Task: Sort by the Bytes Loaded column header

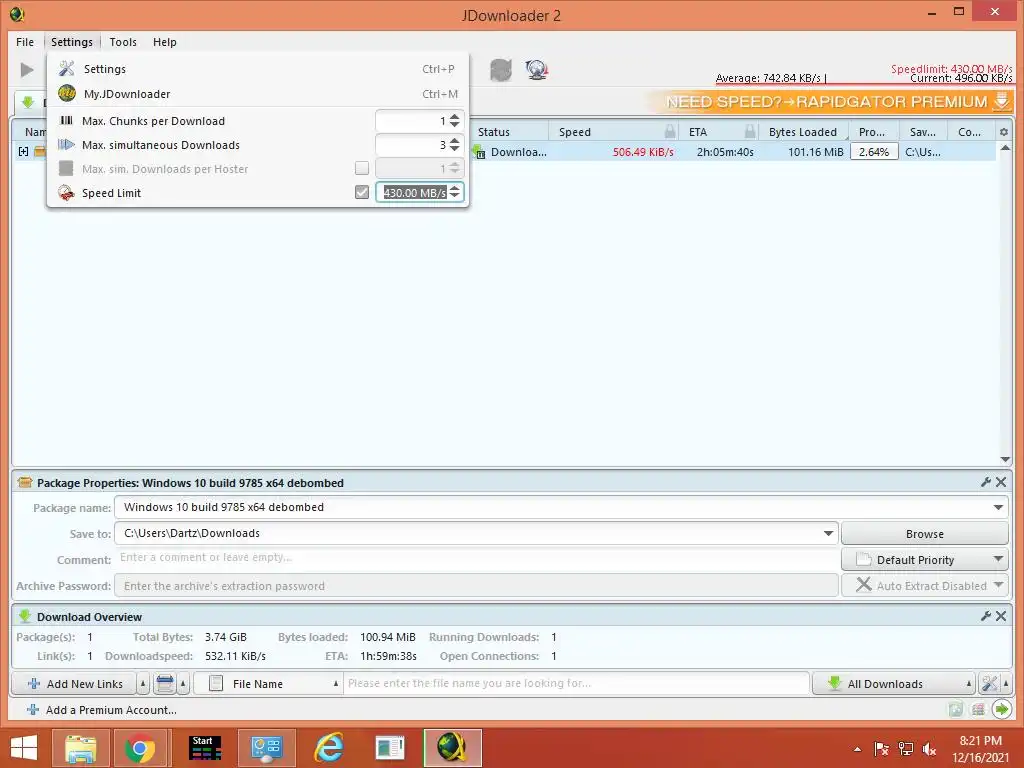Action: [x=803, y=132]
